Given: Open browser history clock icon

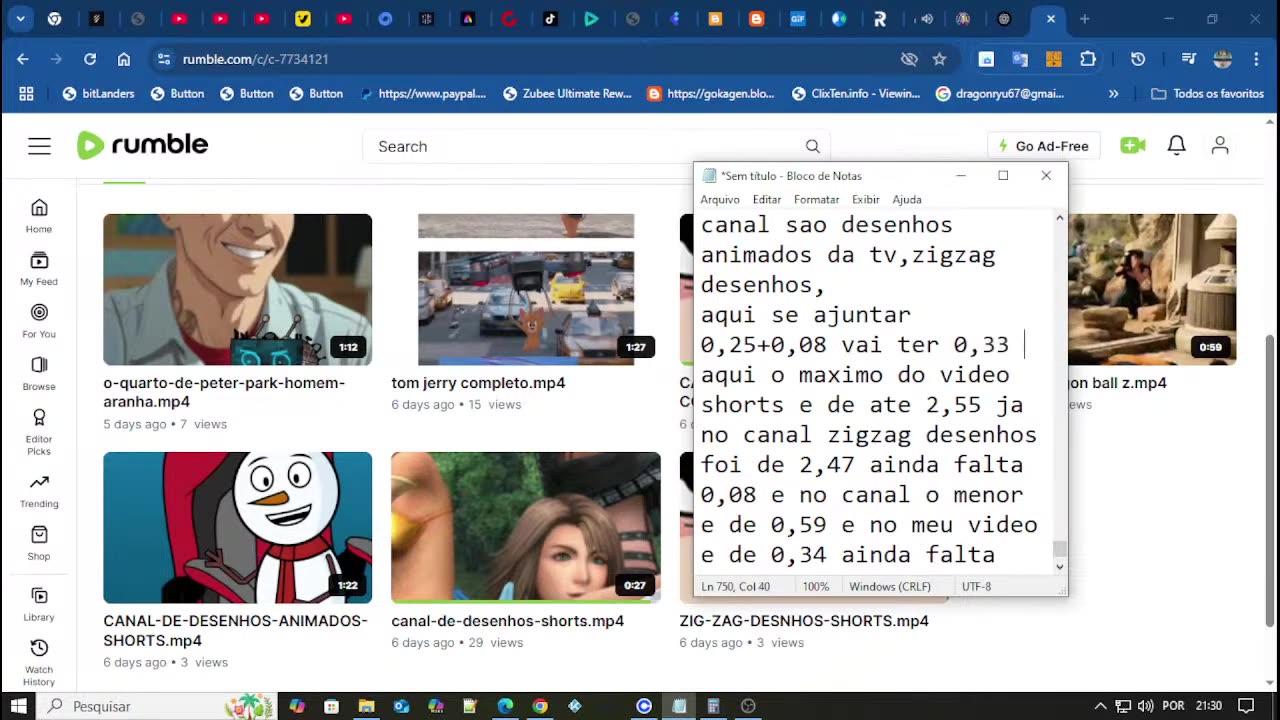Looking at the screenshot, I should (1138, 59).
